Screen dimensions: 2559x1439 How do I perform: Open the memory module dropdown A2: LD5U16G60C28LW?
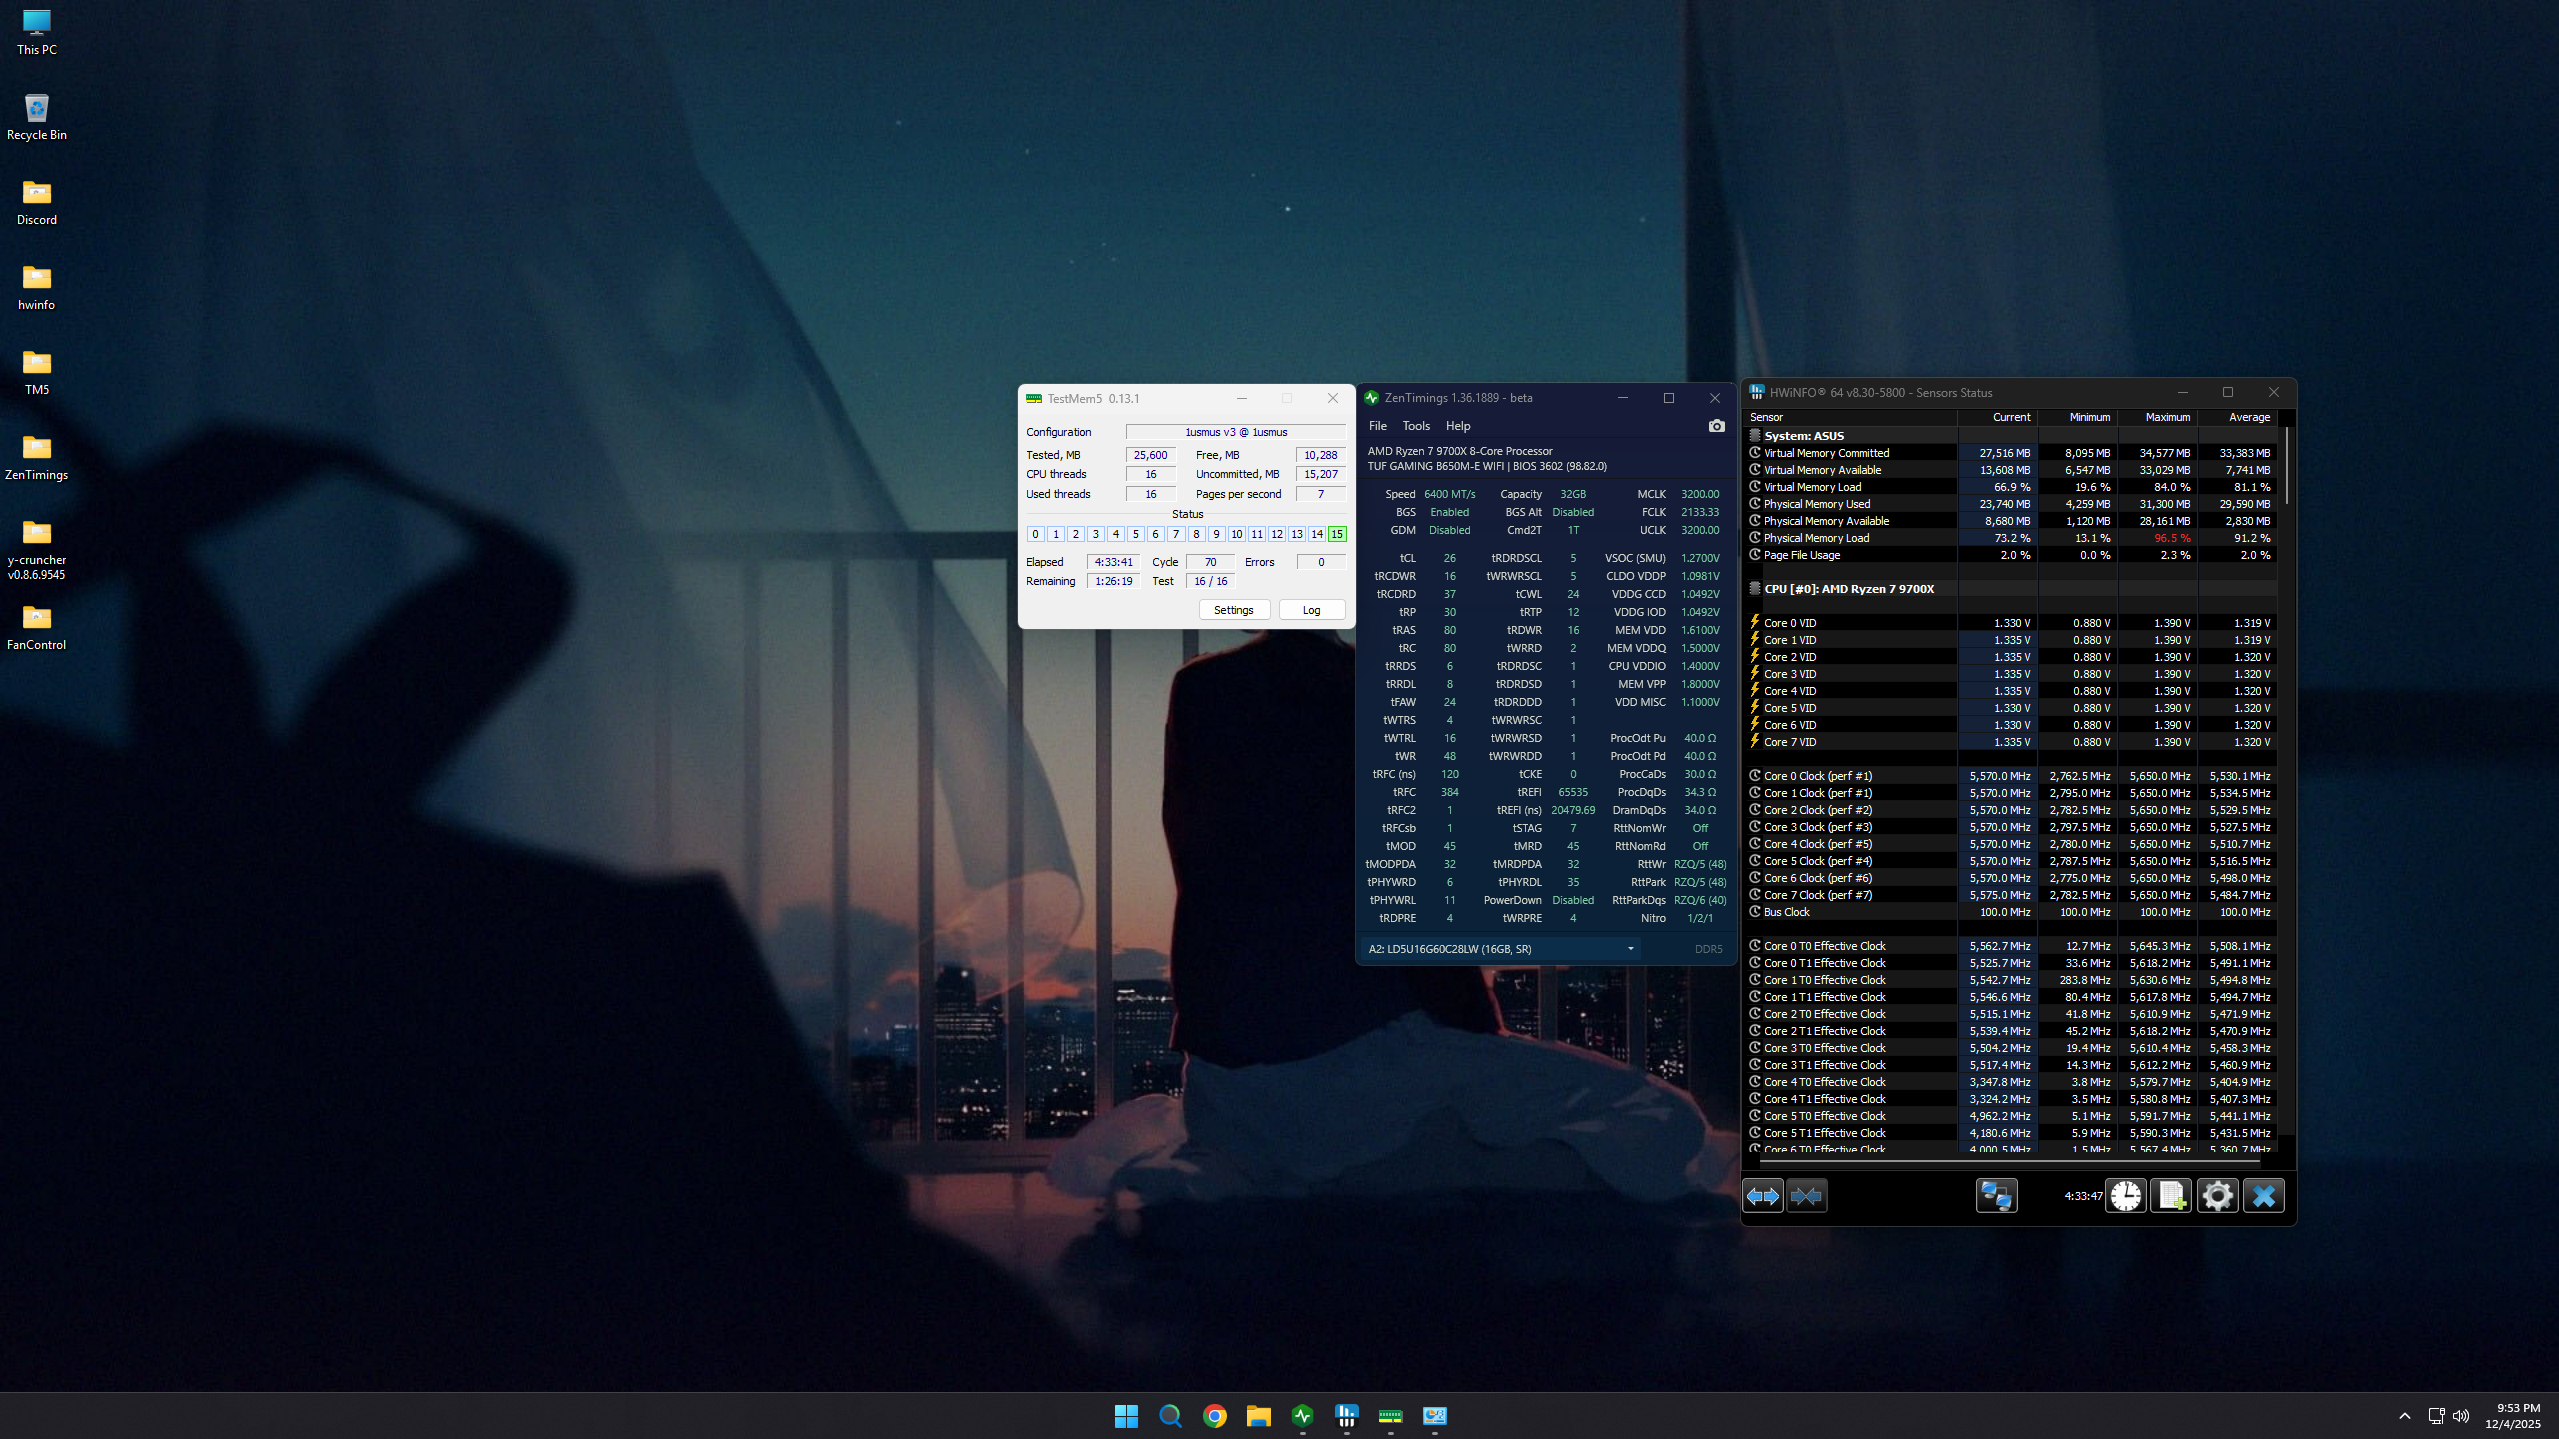(x=1501, y=949)
